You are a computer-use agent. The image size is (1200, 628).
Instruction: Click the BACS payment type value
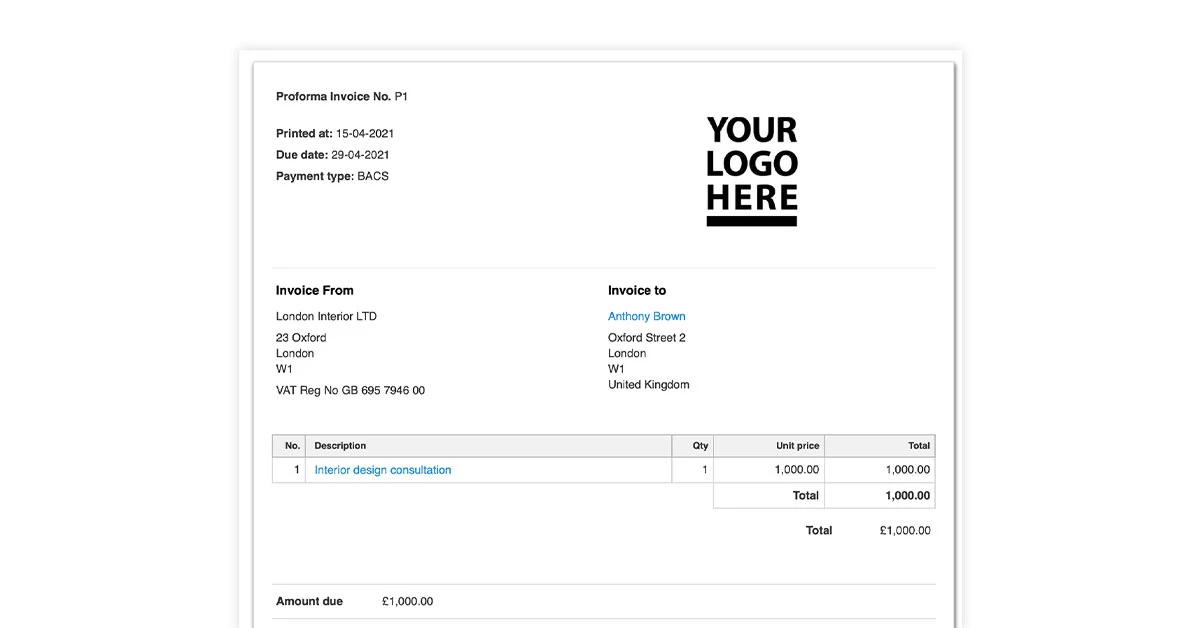374,175
